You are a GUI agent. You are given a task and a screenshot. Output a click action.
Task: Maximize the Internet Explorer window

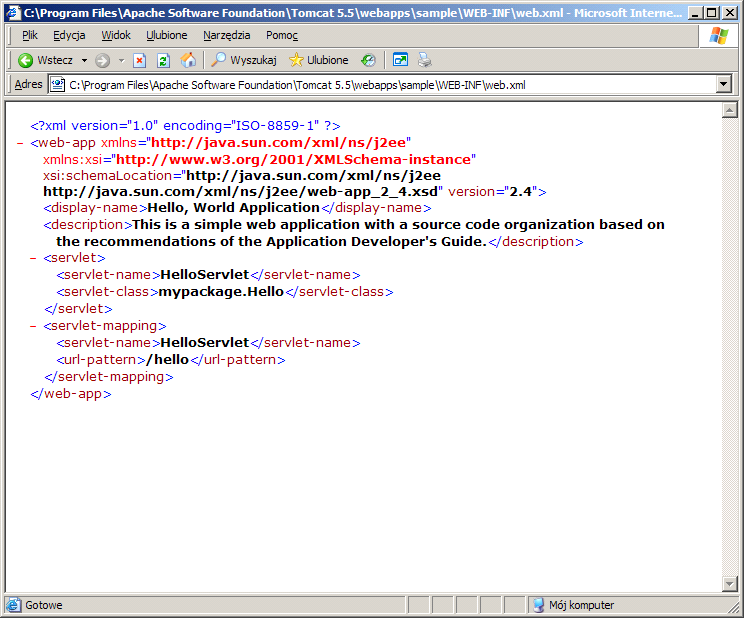point(711,13)
